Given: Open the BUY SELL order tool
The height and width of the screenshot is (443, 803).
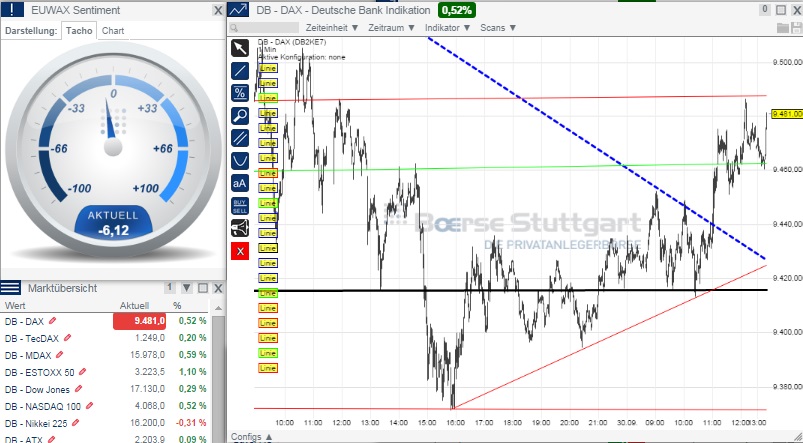Looking at the screenshot, I should [x=240, y=206].
